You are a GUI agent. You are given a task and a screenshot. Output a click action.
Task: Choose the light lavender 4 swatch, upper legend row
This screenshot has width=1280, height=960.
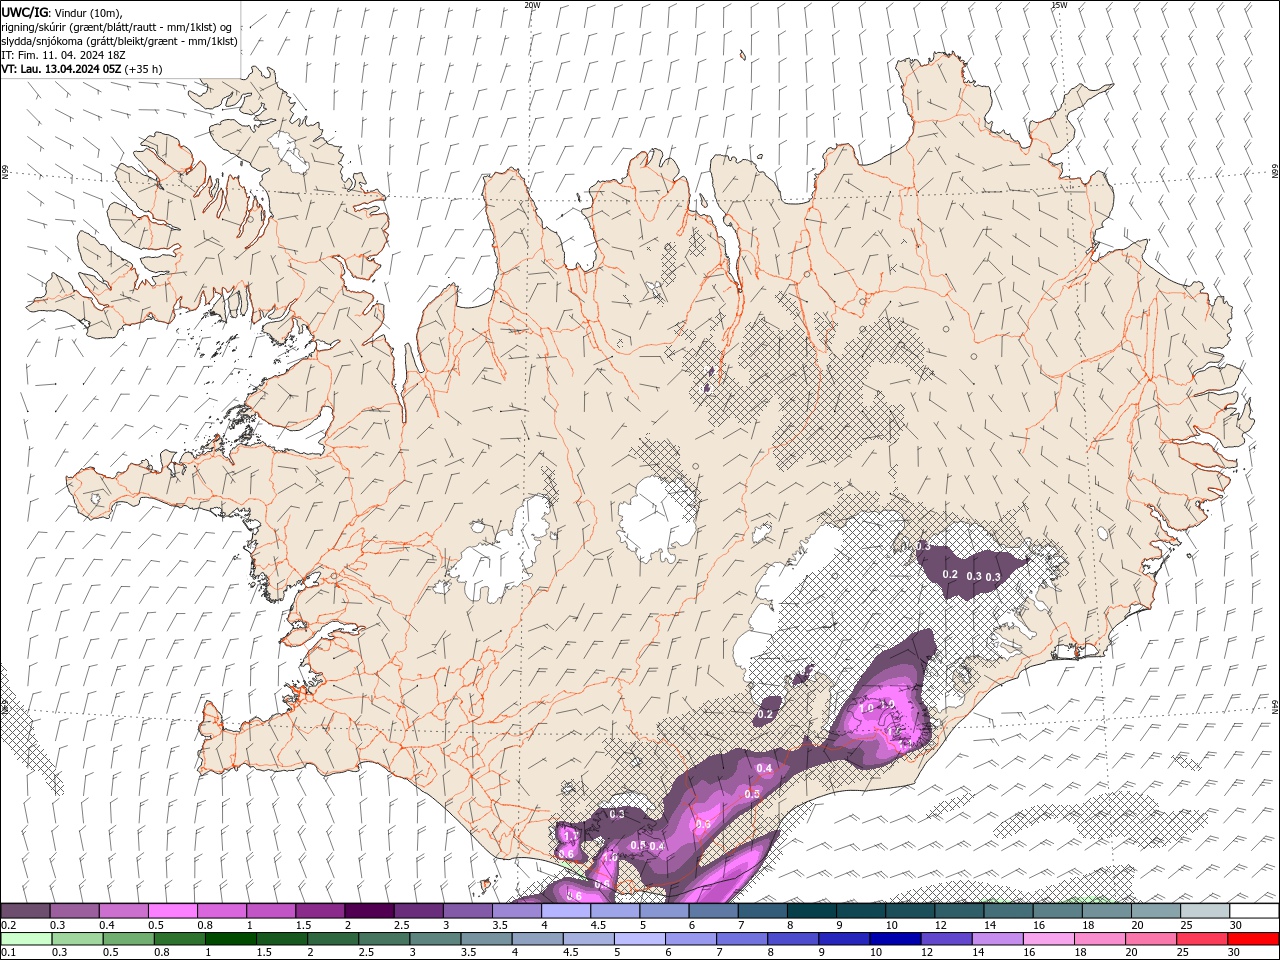(566, 911)
